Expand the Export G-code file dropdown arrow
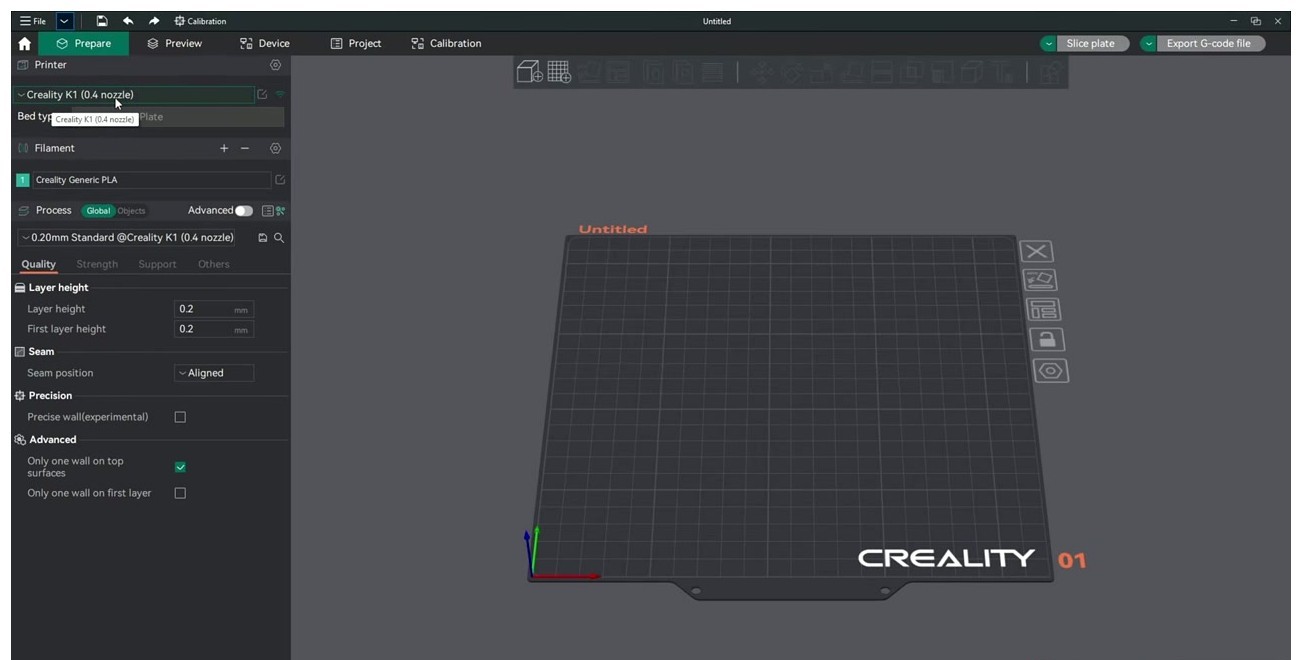Screen dimensions: 1300x660 (x=1148, y=44)
